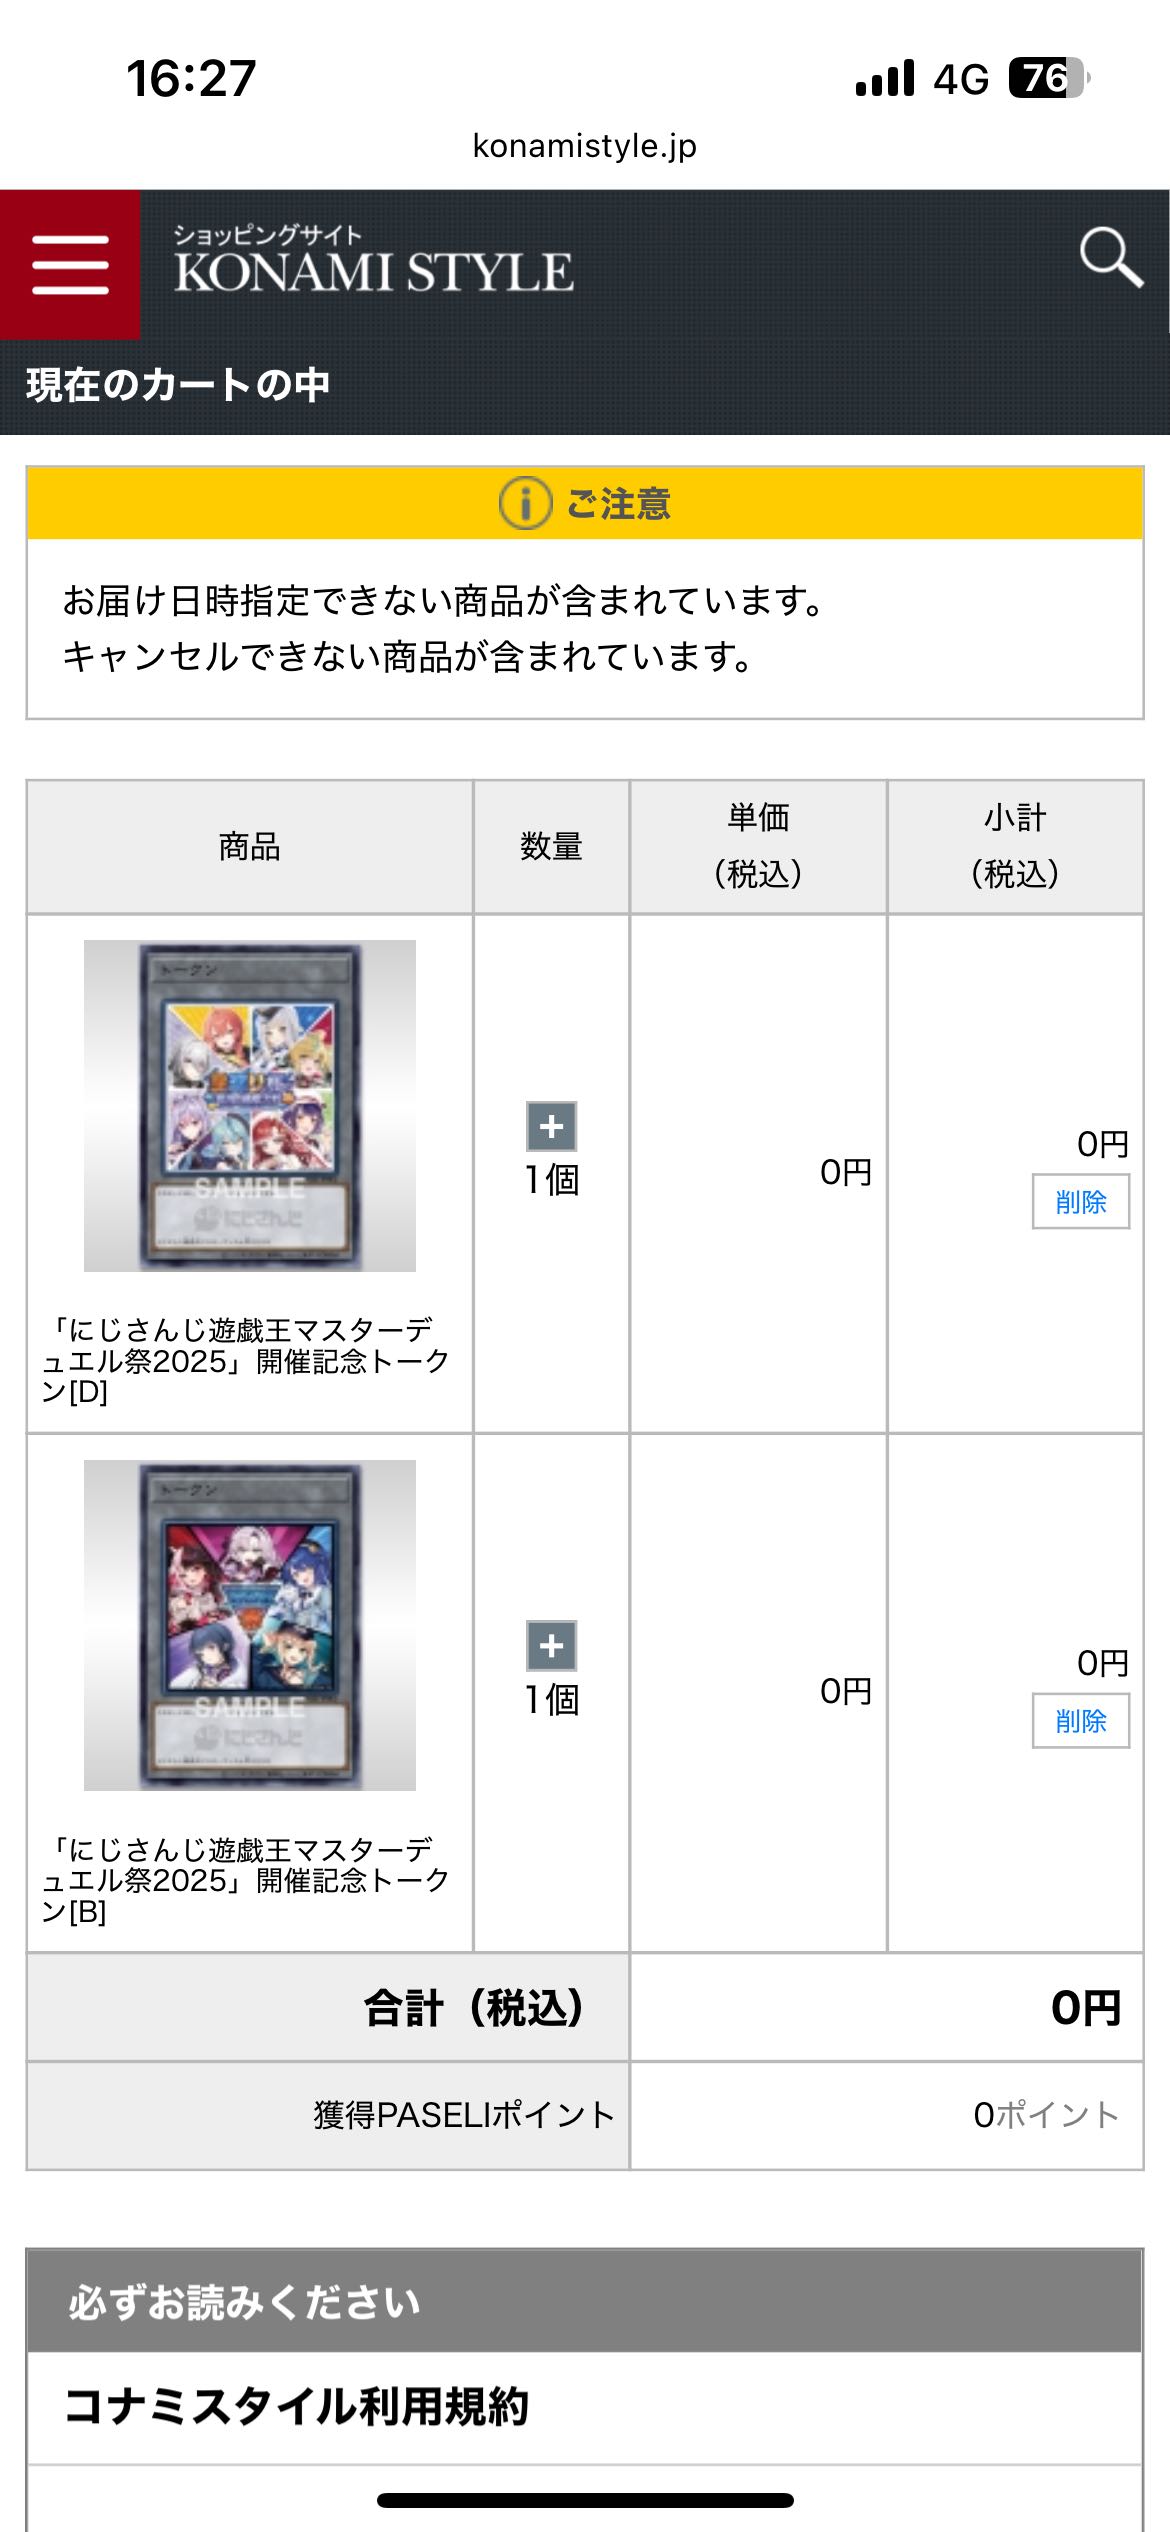Increase quantity of token [B]
The height and width of the screenshot is (2532, 1170).
coord(552,1646)
